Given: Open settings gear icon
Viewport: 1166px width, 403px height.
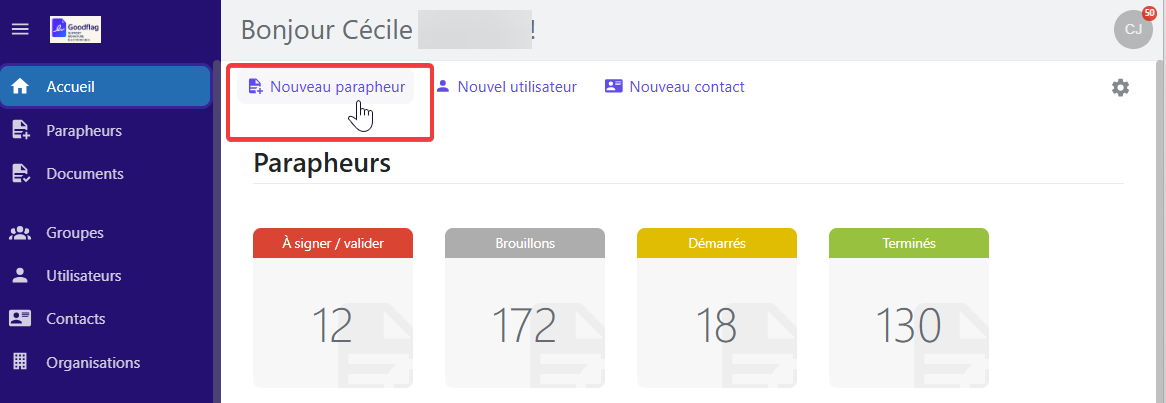Looking at the screenshot, I should (1120, 88).
